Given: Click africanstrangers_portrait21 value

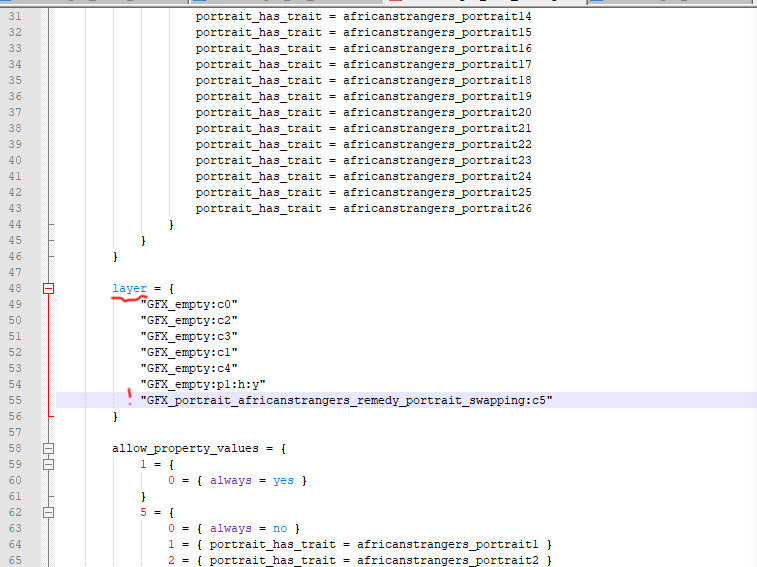Looking at the screenshot, I should tap(437, 128).
